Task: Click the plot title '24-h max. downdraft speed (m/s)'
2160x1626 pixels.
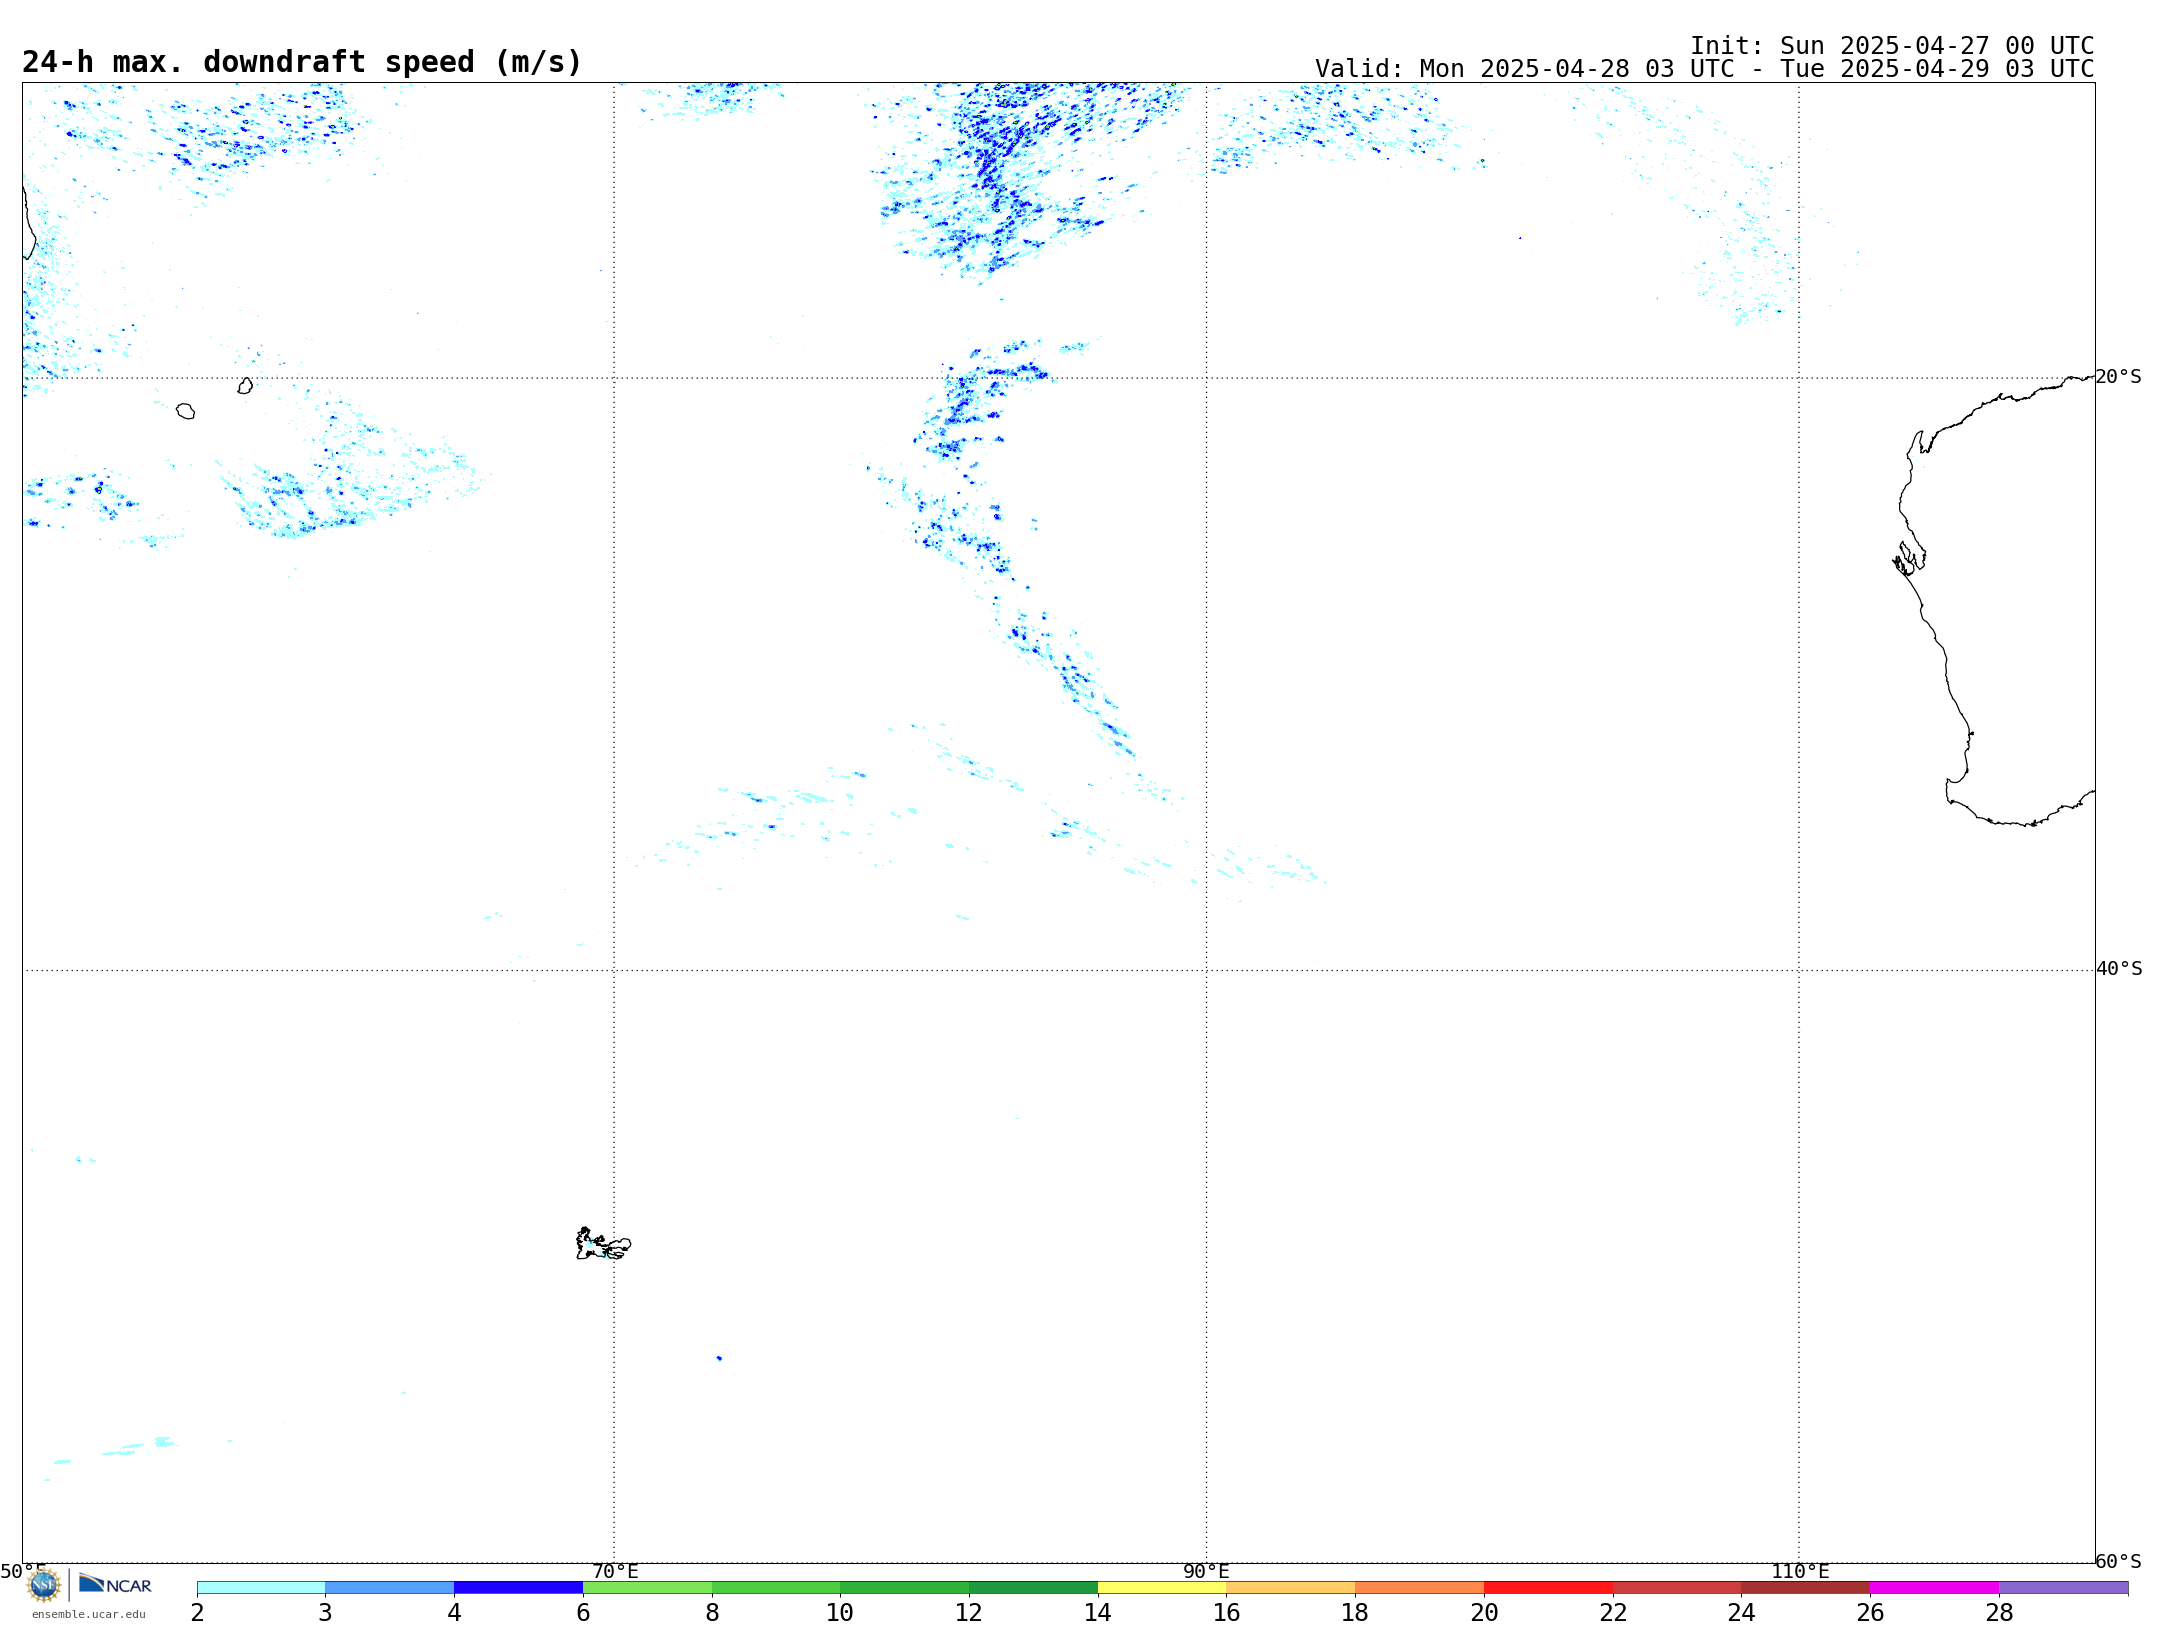Action: 302,62
